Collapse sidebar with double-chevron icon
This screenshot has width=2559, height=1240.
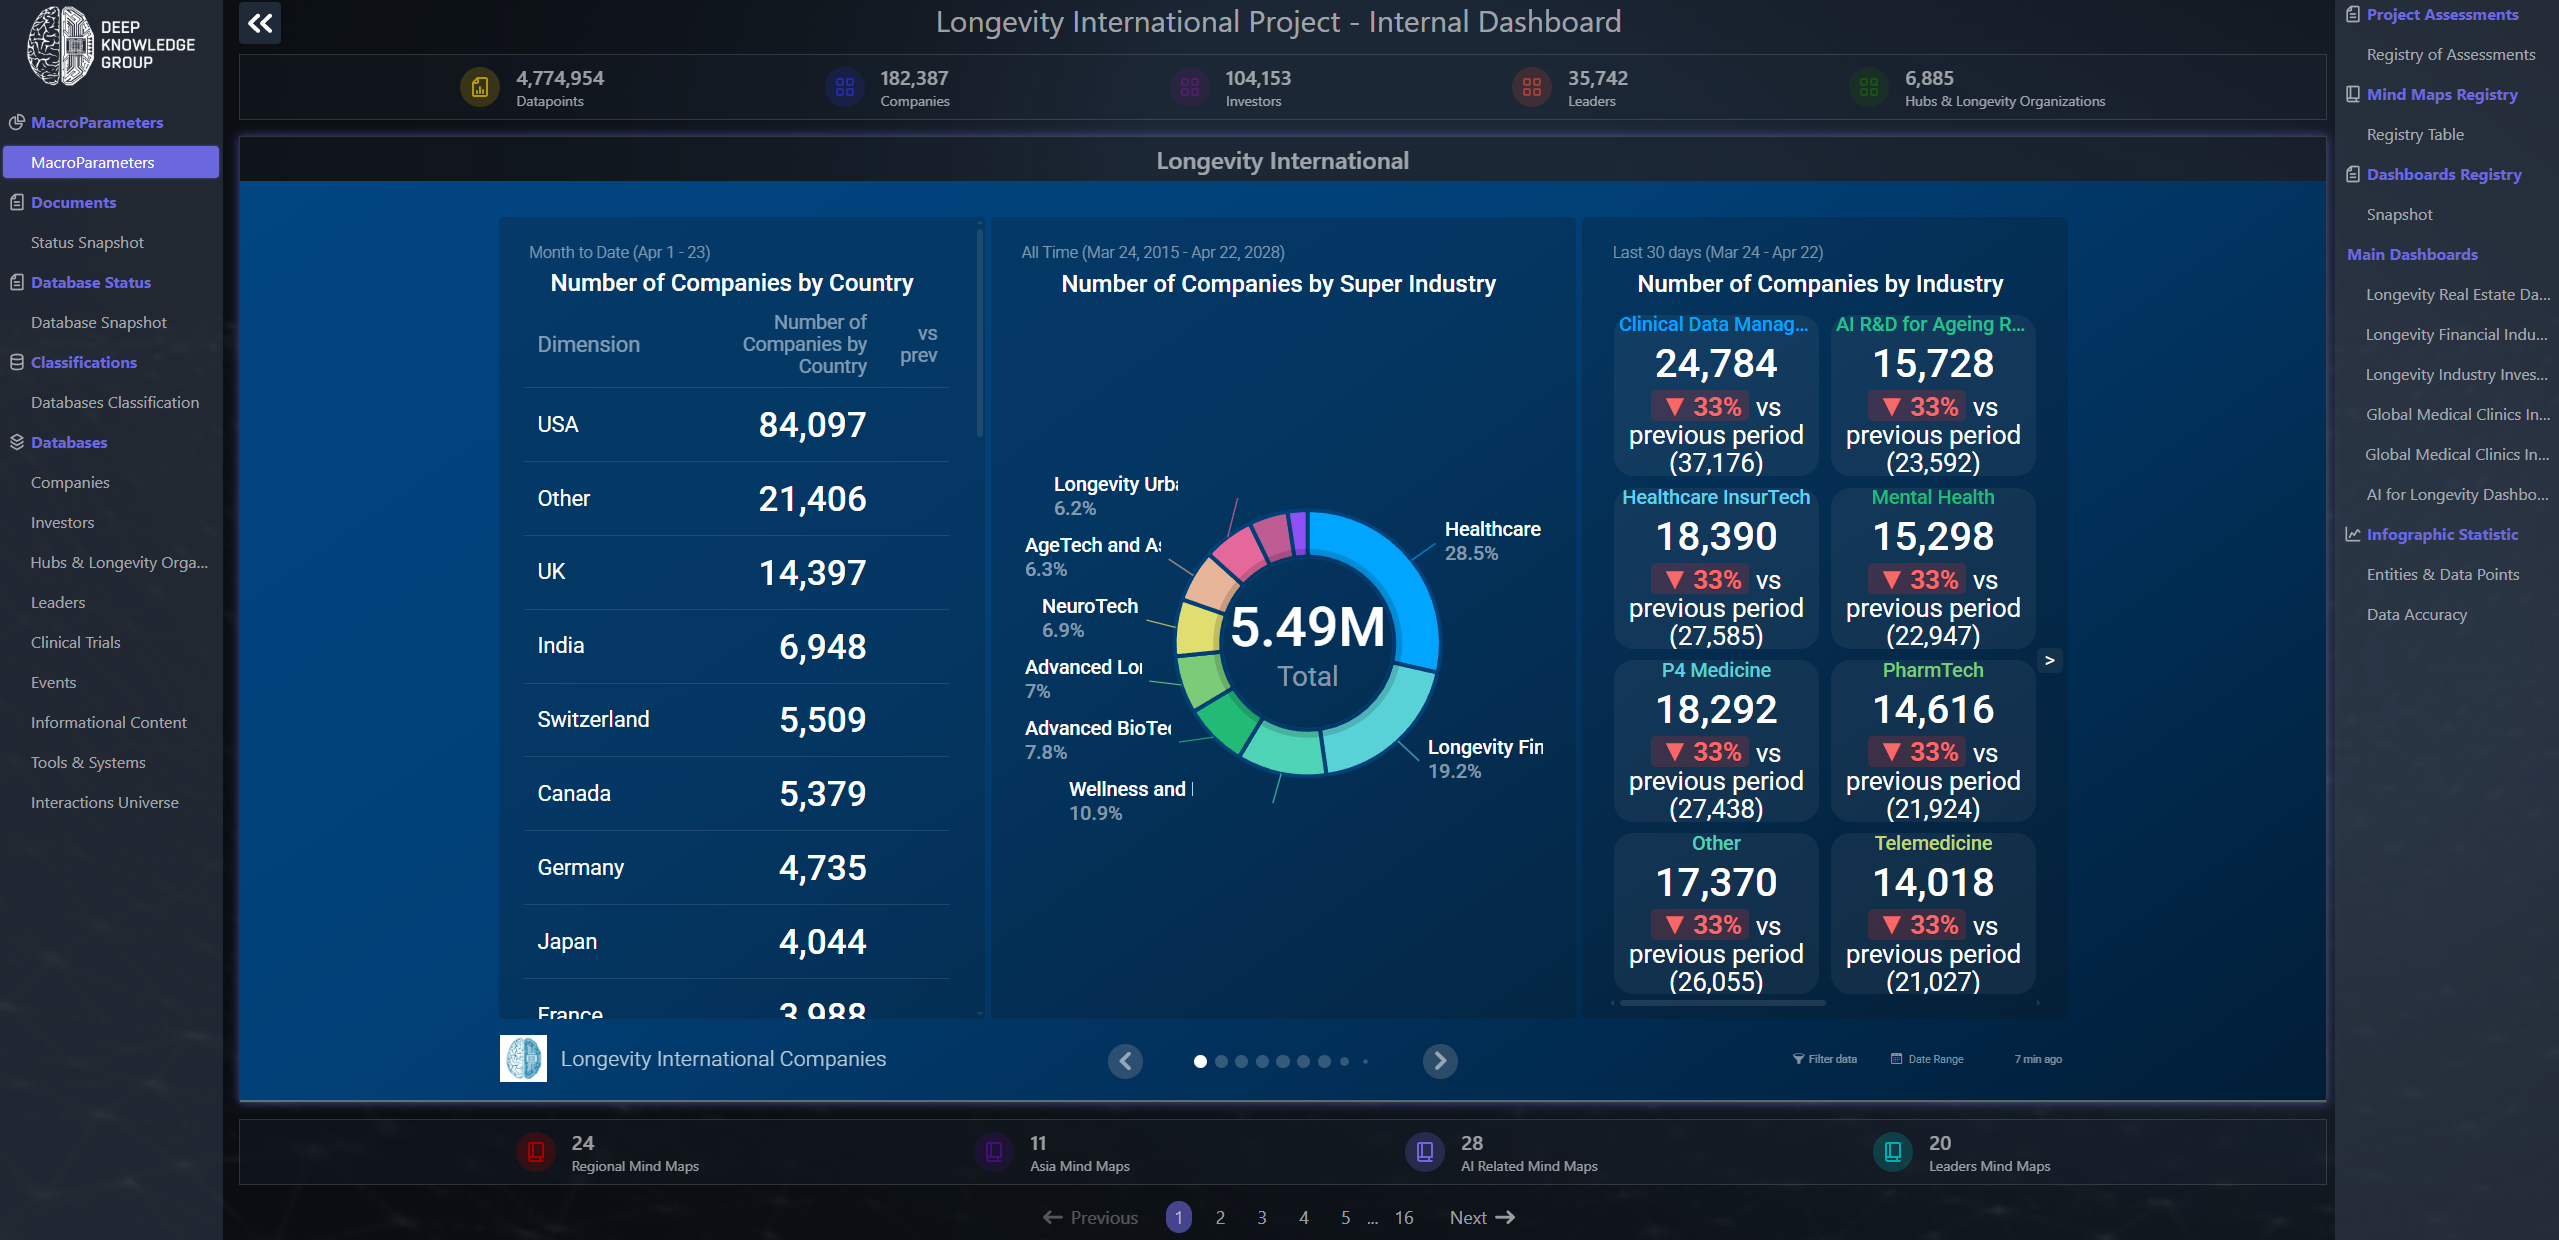tap(260, 23)
